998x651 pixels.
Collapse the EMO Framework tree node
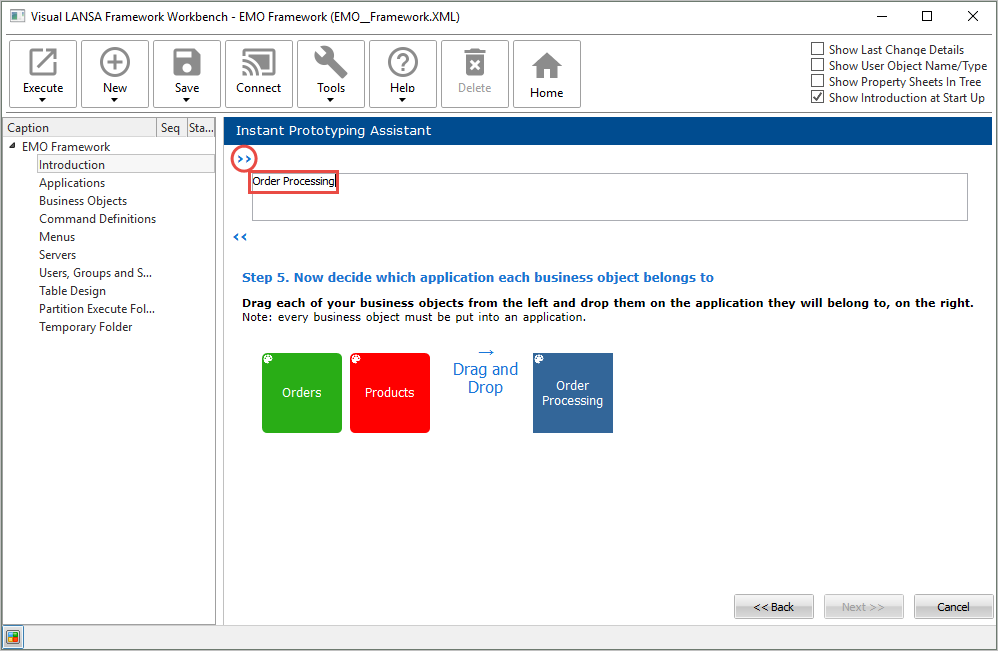(12, 146)
